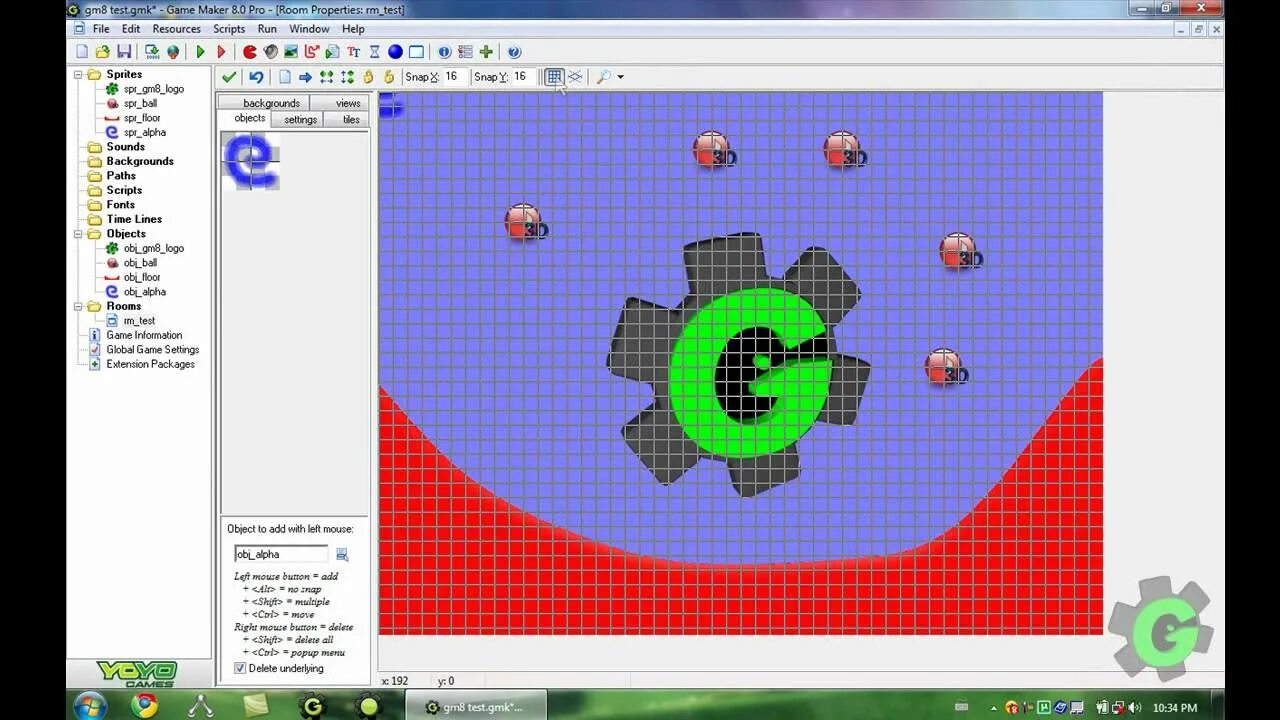Launch Chrome from the taskbar
1280x720 pixels.
pyautogui.click(x=145, y=706)
